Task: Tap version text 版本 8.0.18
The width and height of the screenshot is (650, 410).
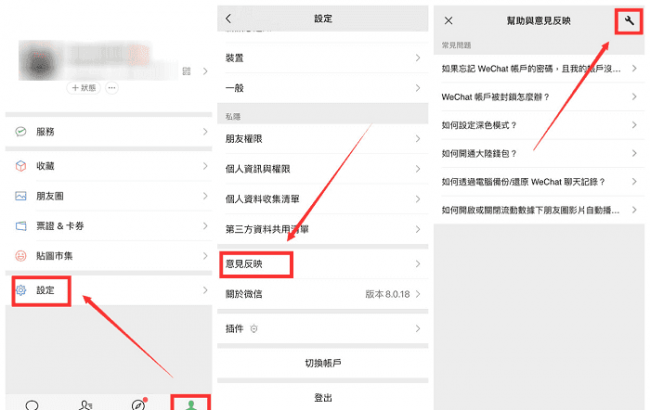Action: tap(387, 294)
